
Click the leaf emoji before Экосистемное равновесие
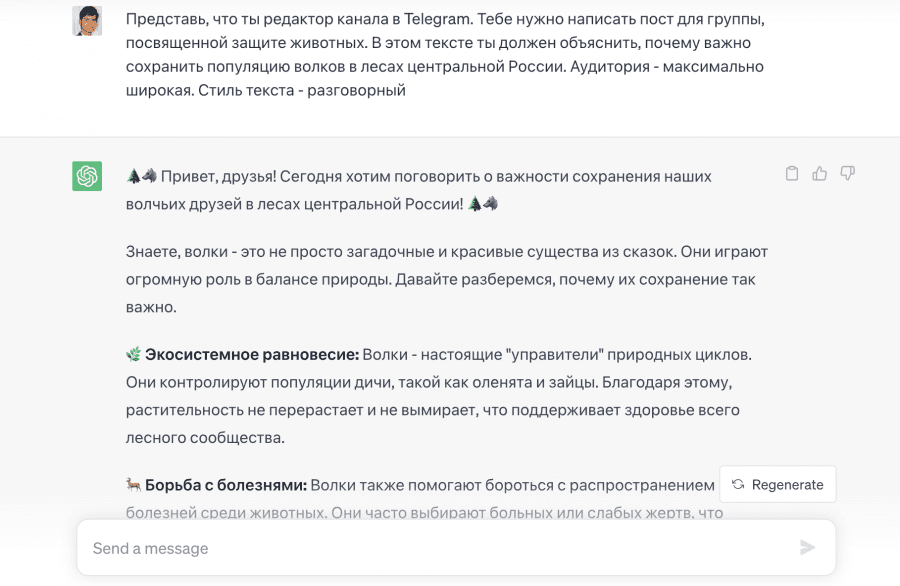[x=133, y=355]
